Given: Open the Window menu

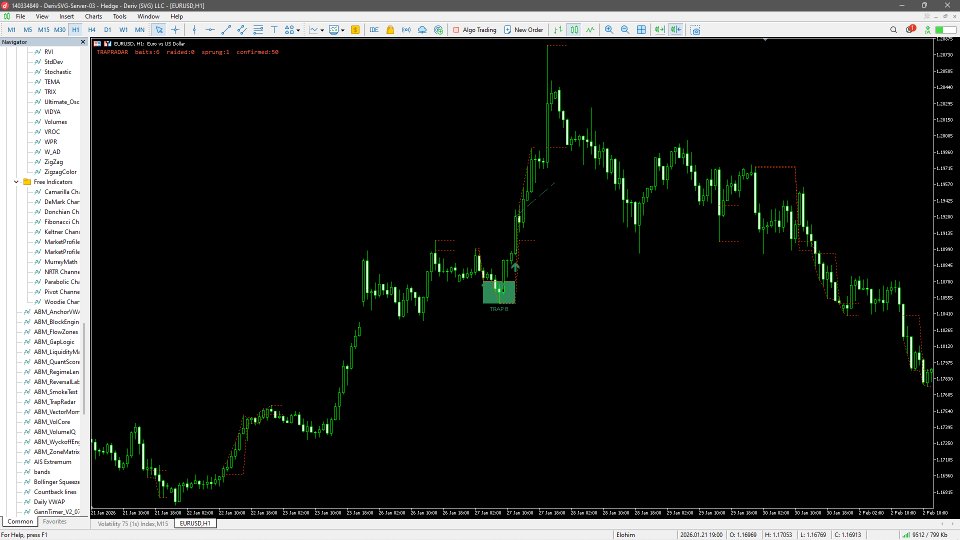Looking at the screenshot, I should (x=148, y=17).
